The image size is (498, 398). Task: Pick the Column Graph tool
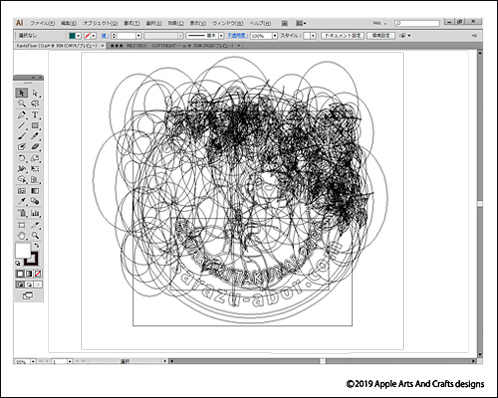point(35,213)
